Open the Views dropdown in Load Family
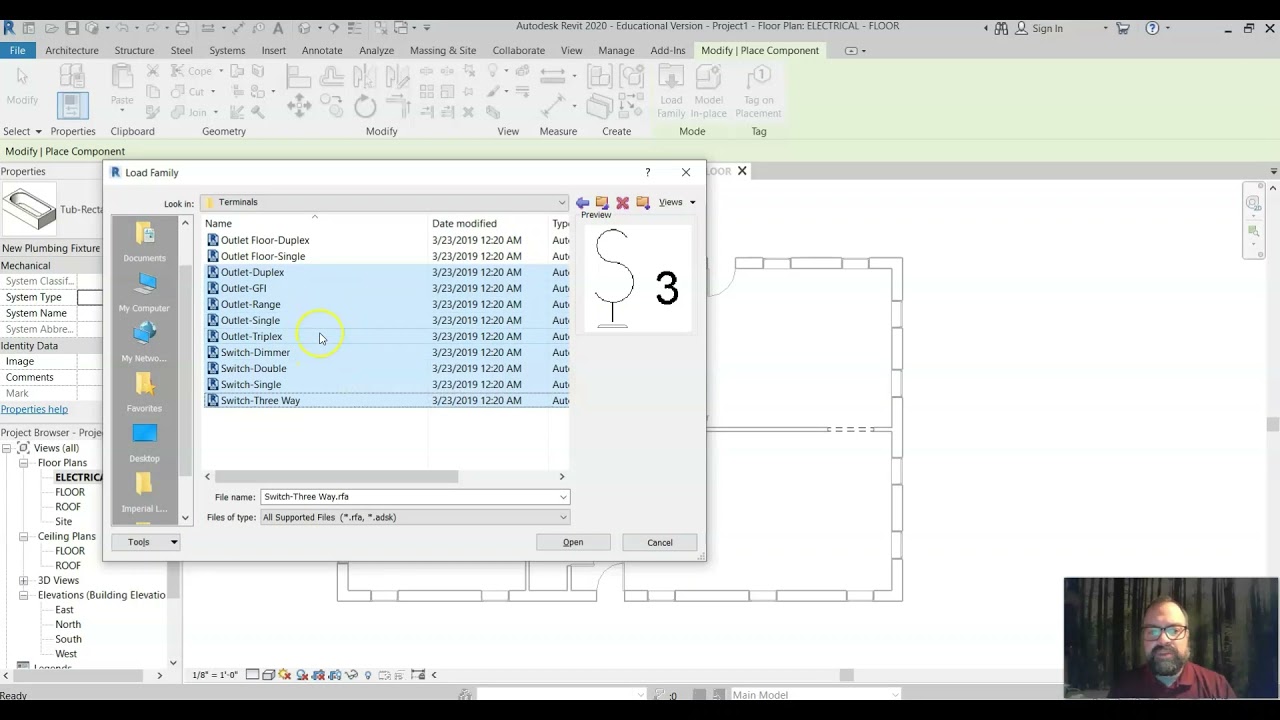Screen dimensions: 1280x720 pos(676,203)
